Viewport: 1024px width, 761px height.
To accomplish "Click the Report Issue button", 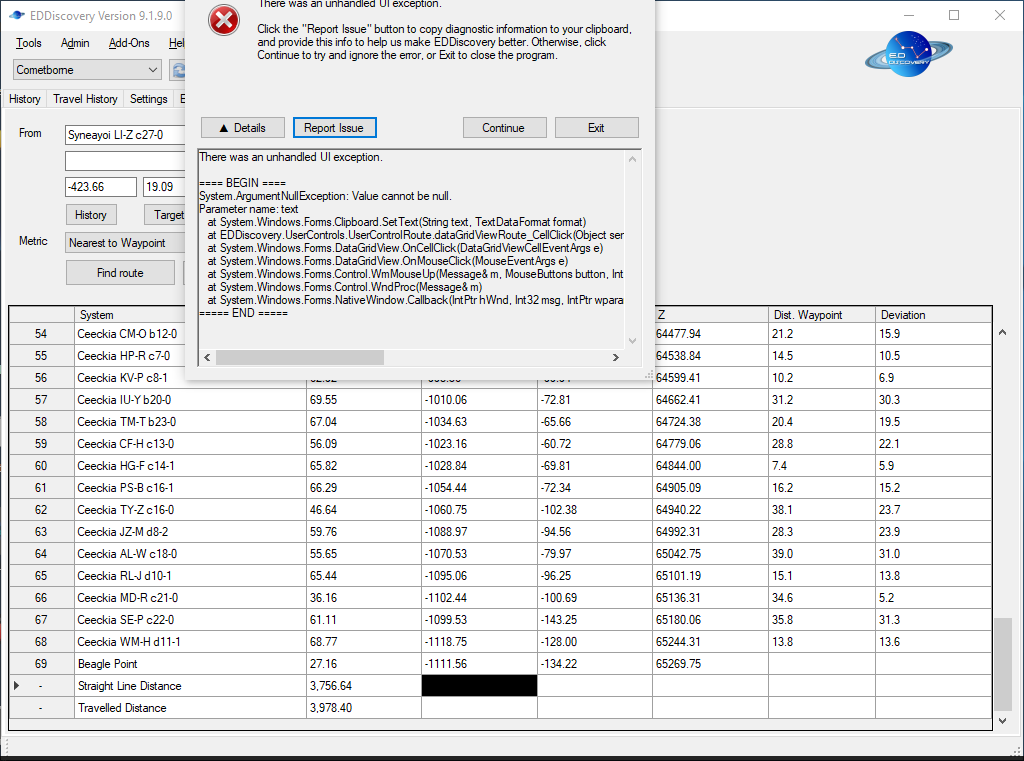I will (x=334, y=127).
